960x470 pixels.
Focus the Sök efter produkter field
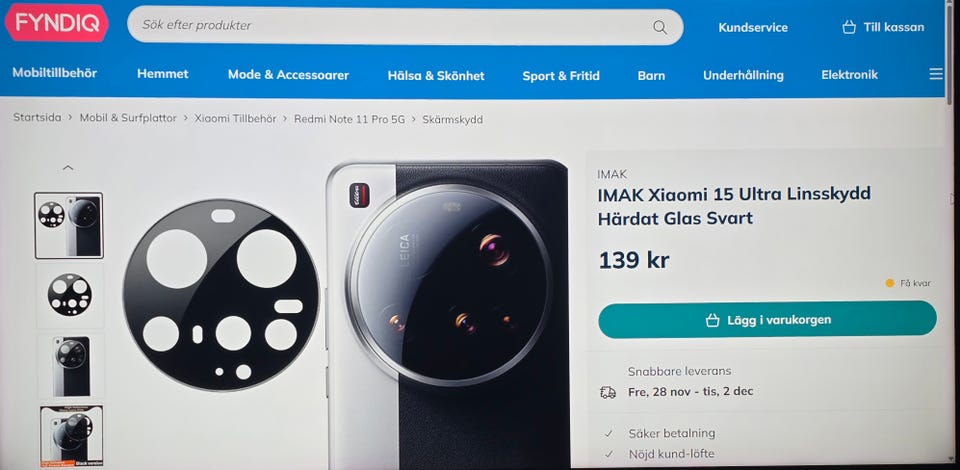(x=405, y=26)
